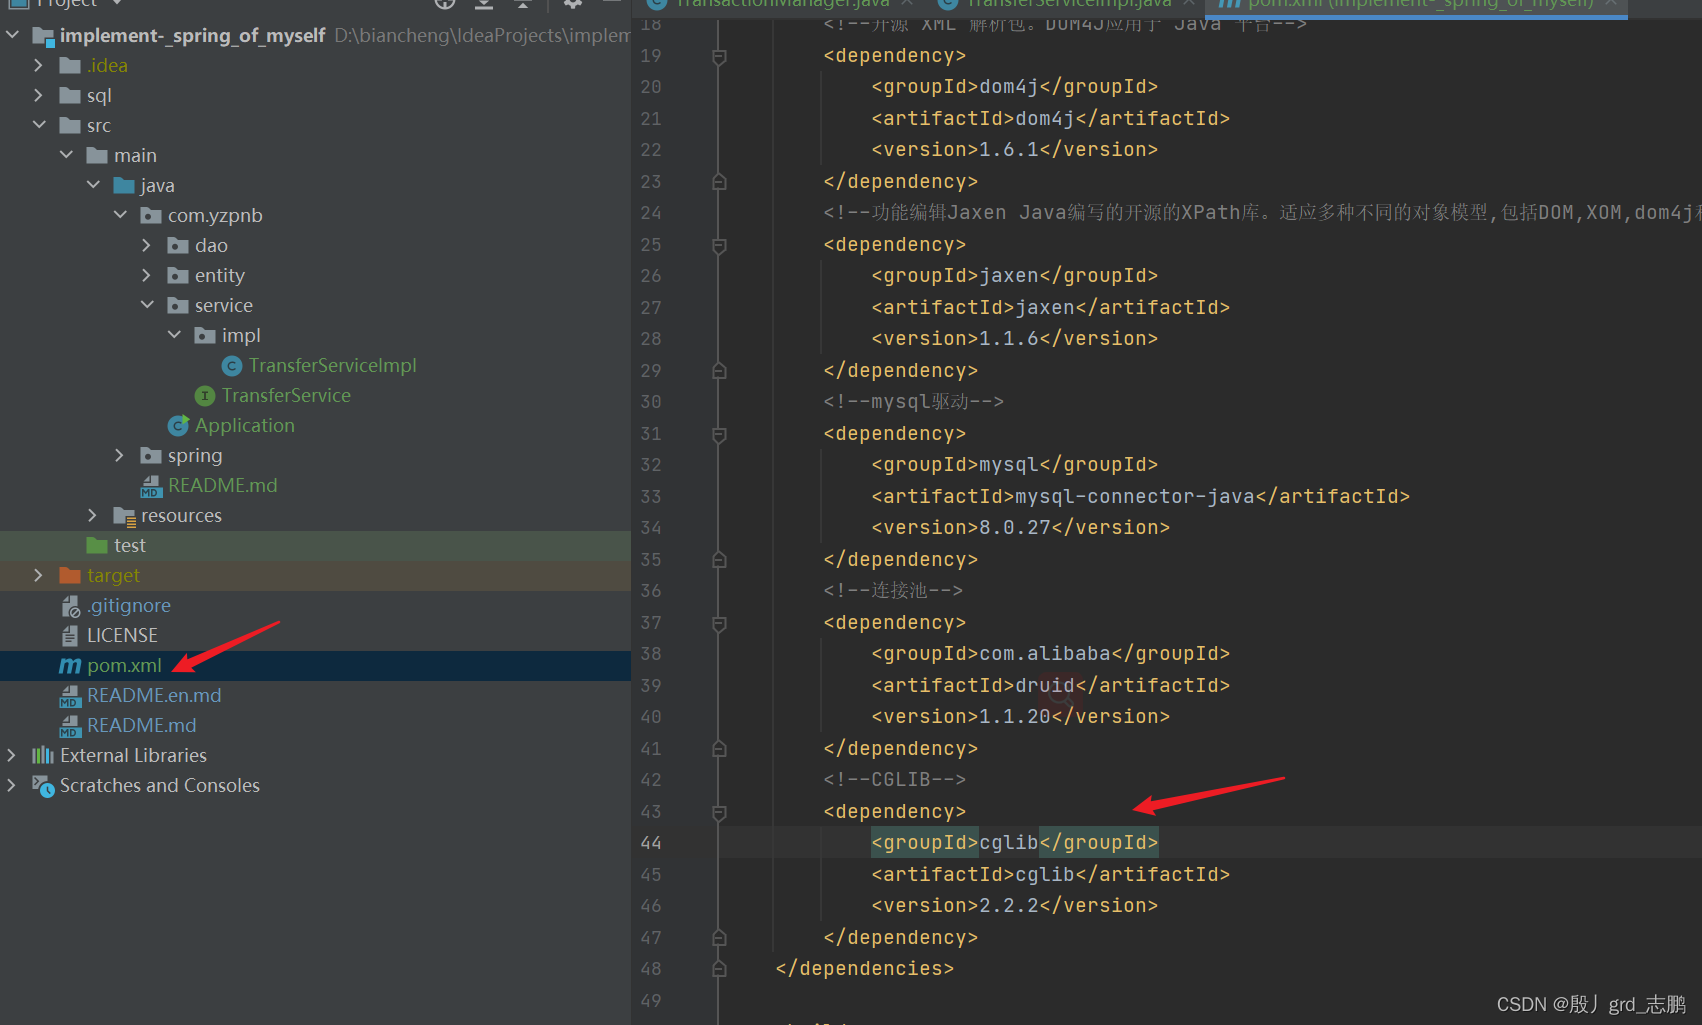Toggle the fold marker on line 43

[719, 813]
